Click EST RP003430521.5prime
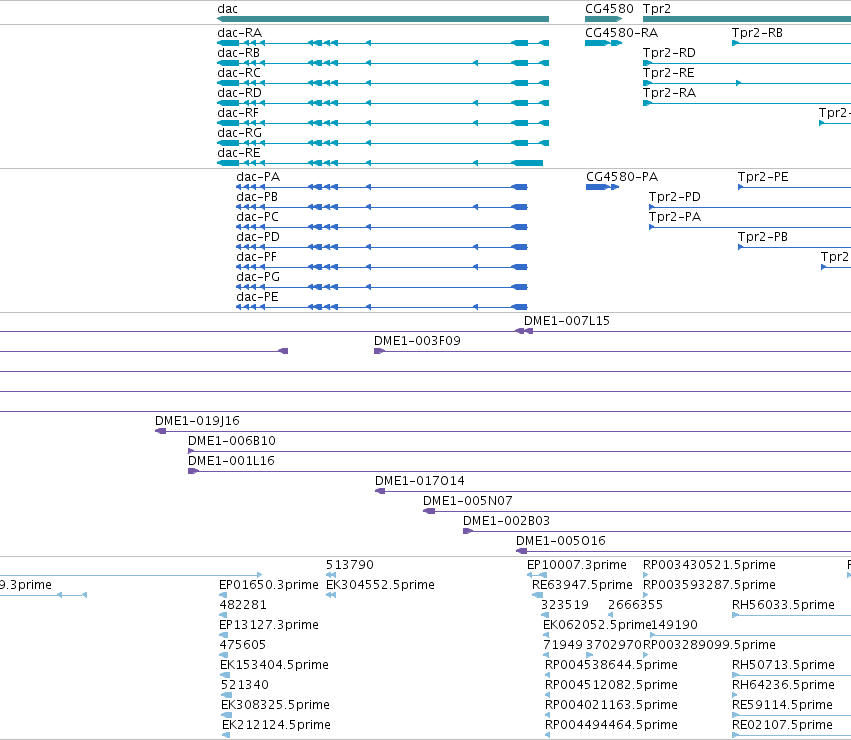The height and width of the screenshot is (740, 851). [x=709, y=565]
